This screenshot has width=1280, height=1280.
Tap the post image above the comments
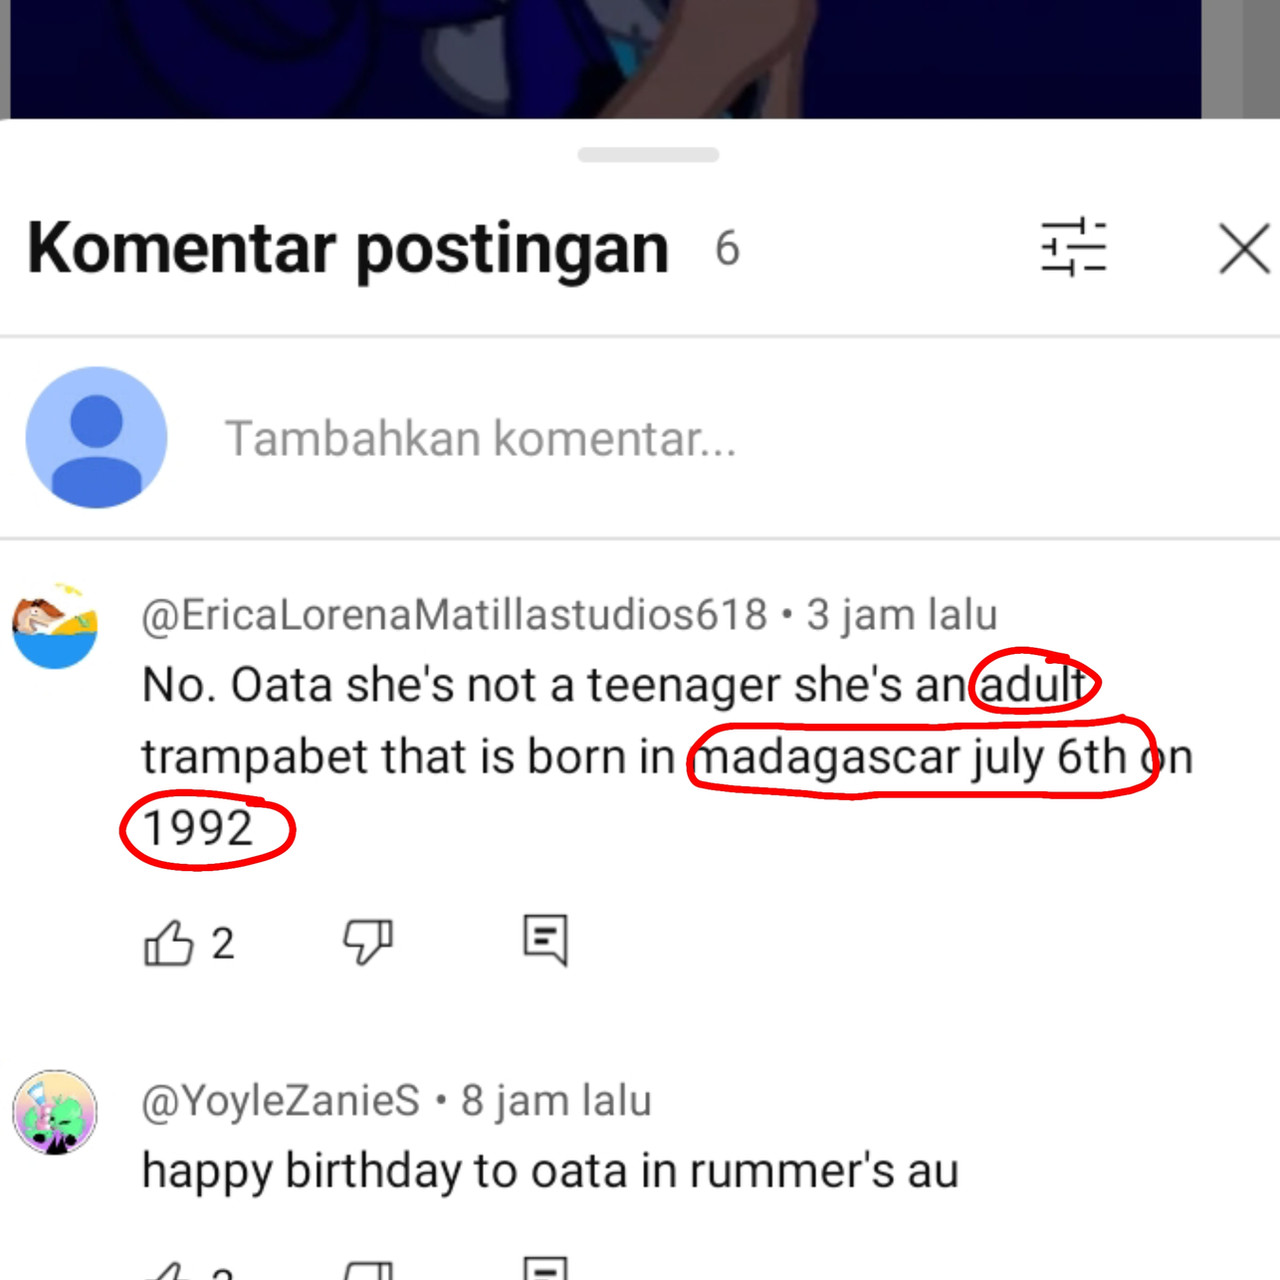(x=606, y=59)
